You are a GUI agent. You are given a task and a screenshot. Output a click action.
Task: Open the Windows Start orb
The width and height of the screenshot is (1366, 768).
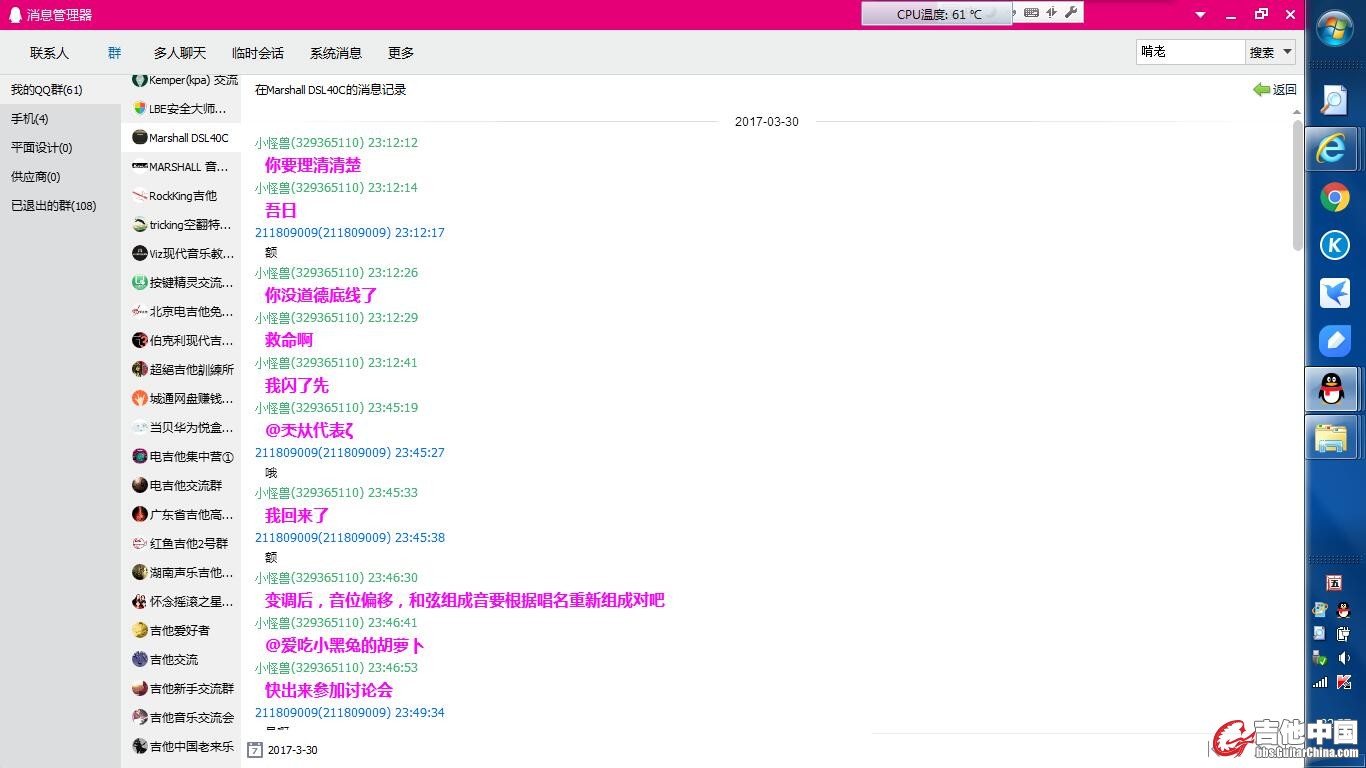pyautogui.click(x=1335, y=28)
